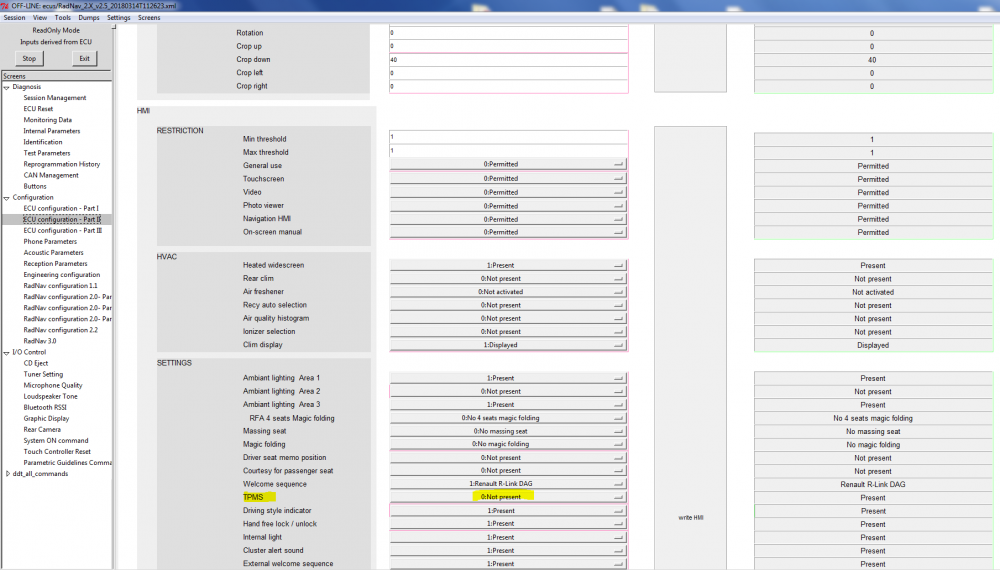The height and width of the screenshot is (570, 1000).
Task: Open the Settings menu
Action: [119, 18]
